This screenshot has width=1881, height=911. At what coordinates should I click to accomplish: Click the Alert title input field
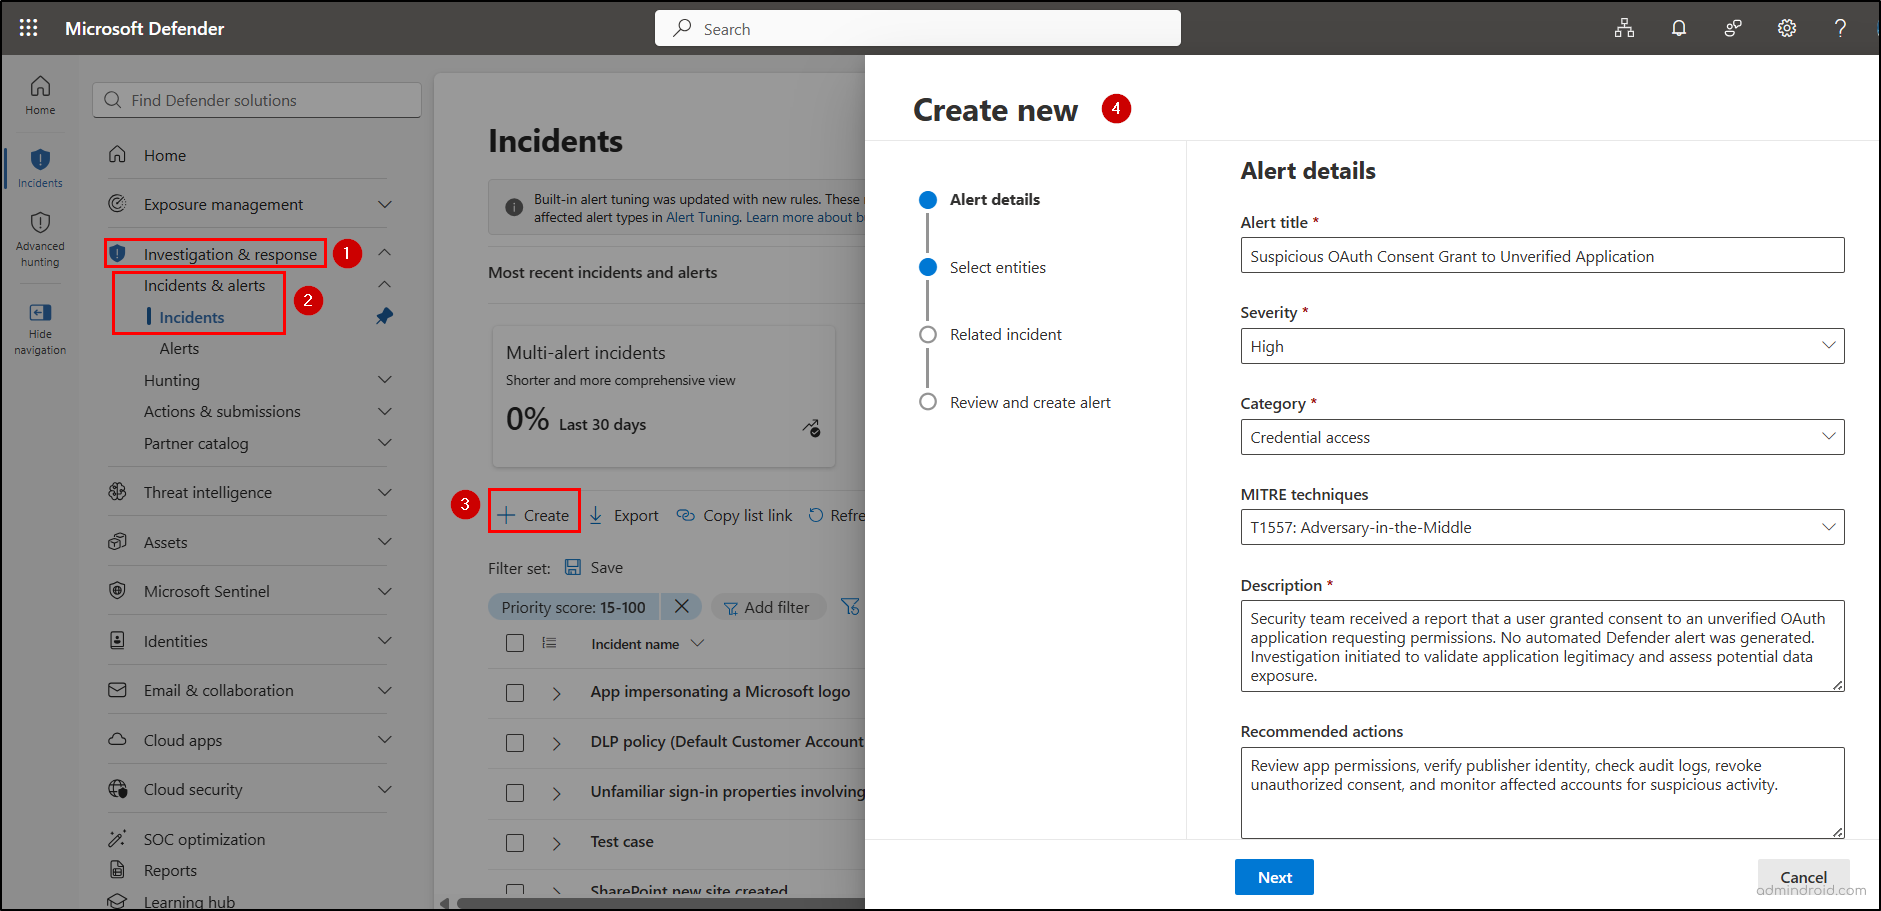pyautogui.click(x=1542, y=255)
